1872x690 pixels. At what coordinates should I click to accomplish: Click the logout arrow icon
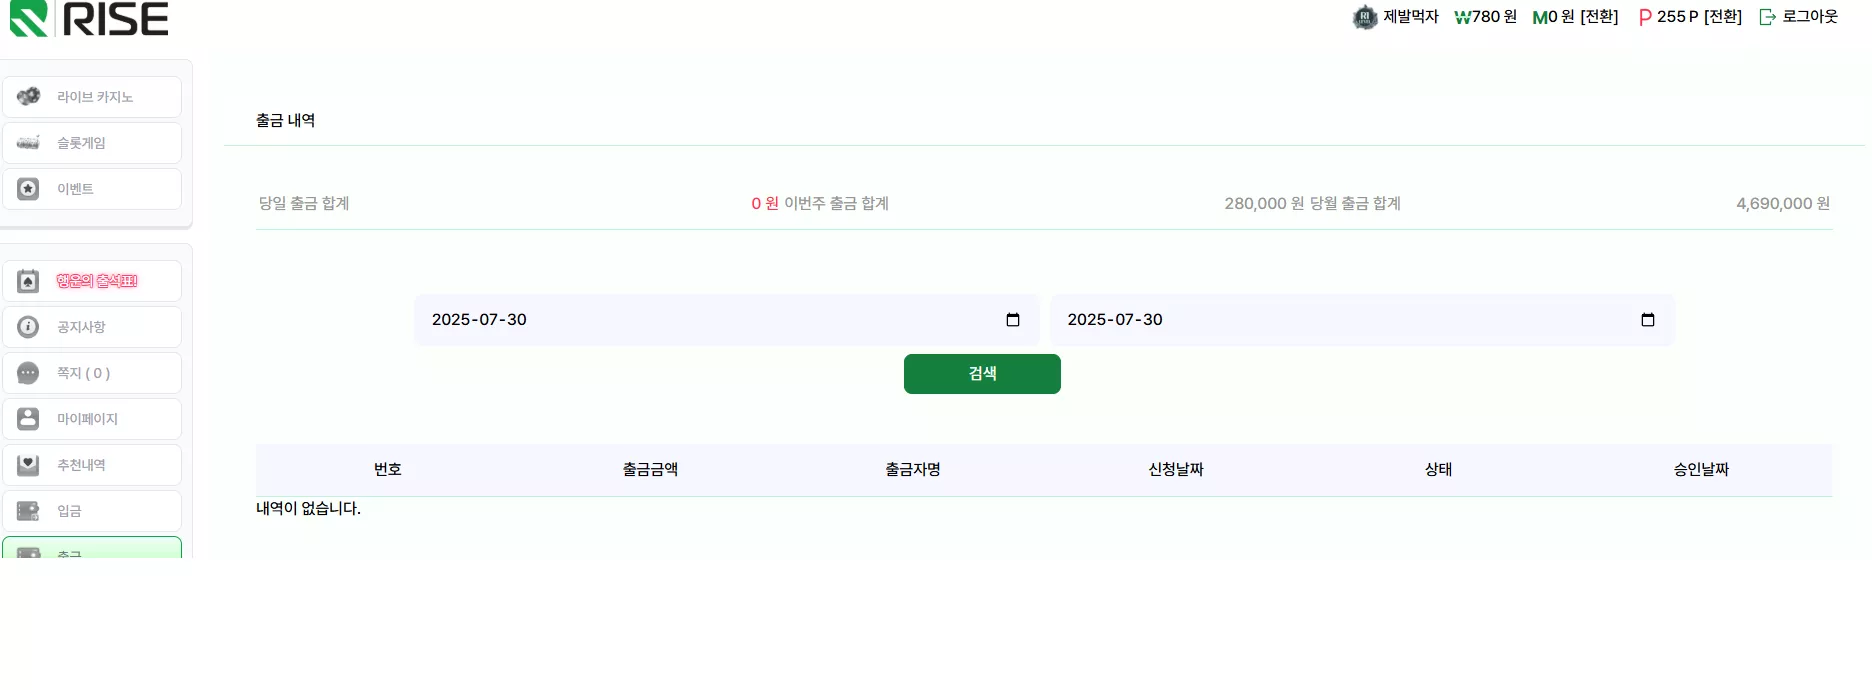(x=1768, y=17)
